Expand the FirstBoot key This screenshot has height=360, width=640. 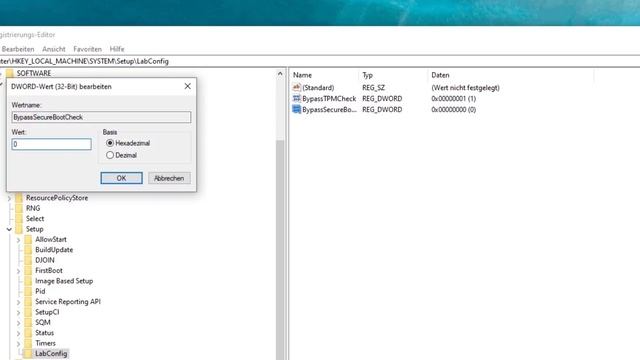click(18, 271)
